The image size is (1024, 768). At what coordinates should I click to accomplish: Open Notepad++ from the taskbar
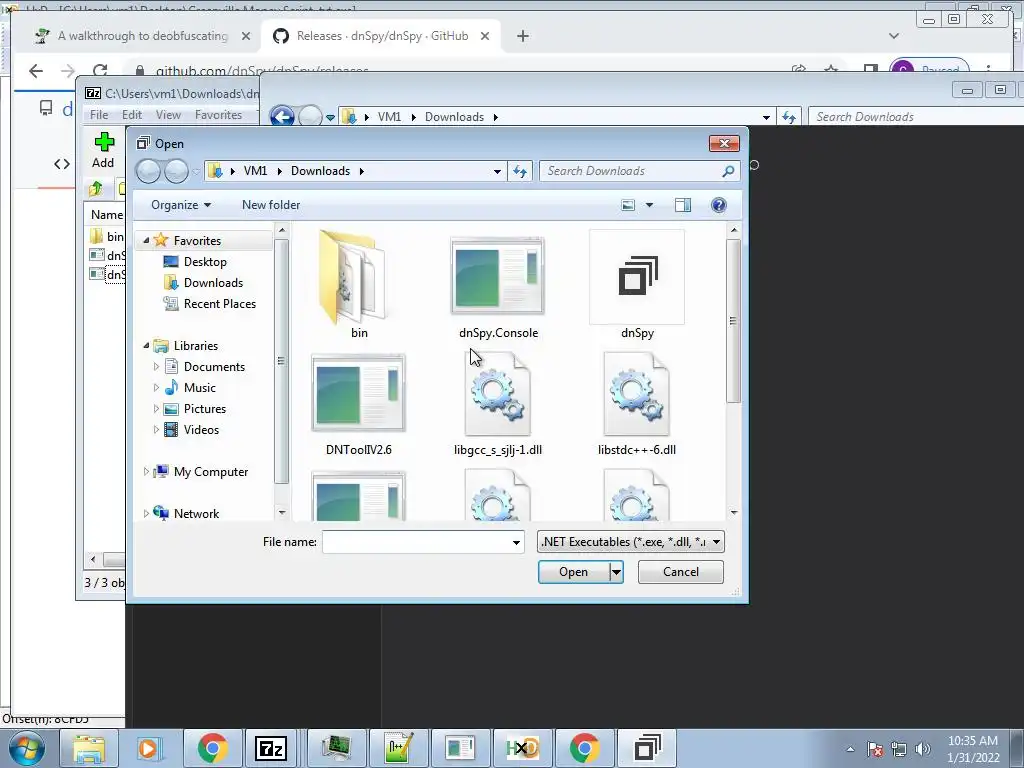pos(398,748)
